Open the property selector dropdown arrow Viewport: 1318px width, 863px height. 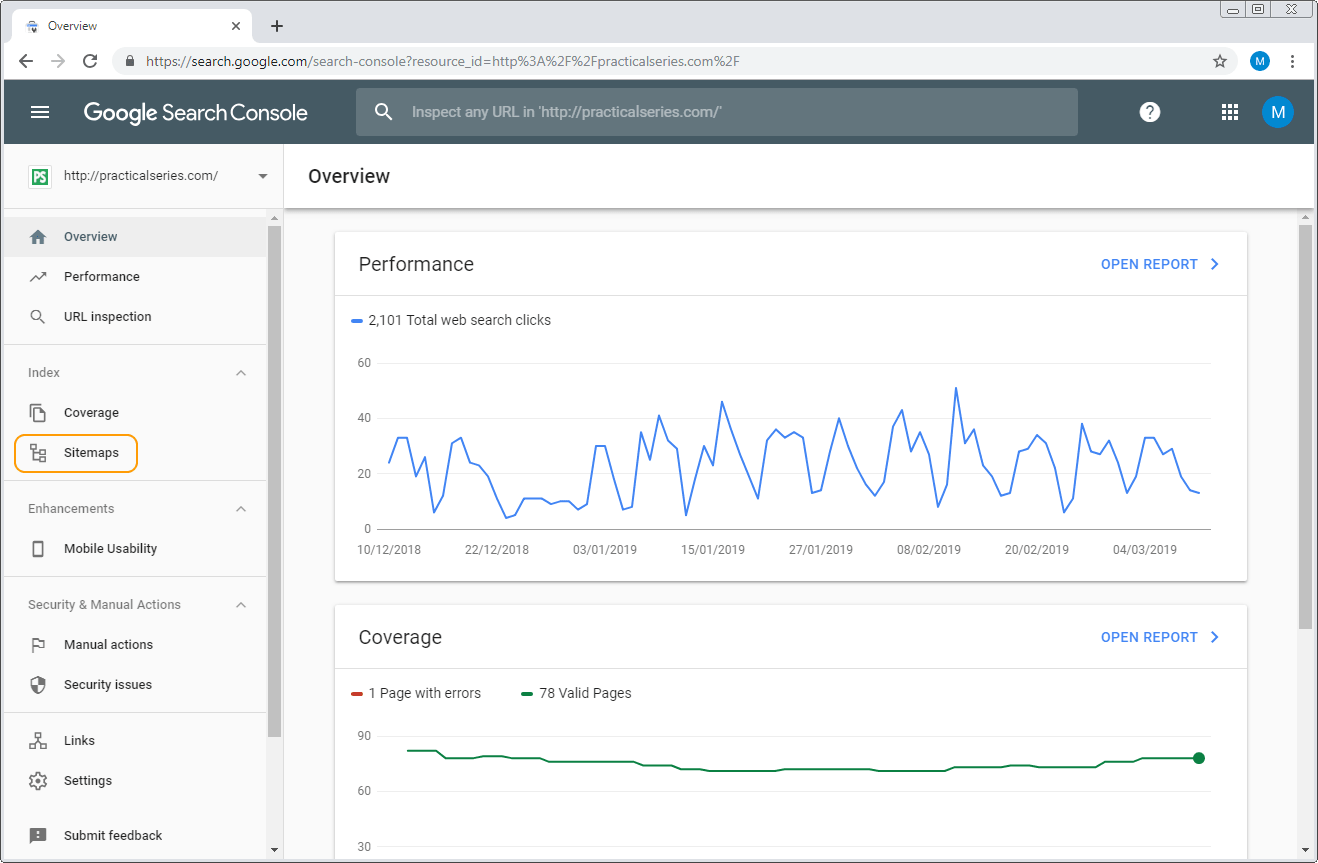(263, 176)
